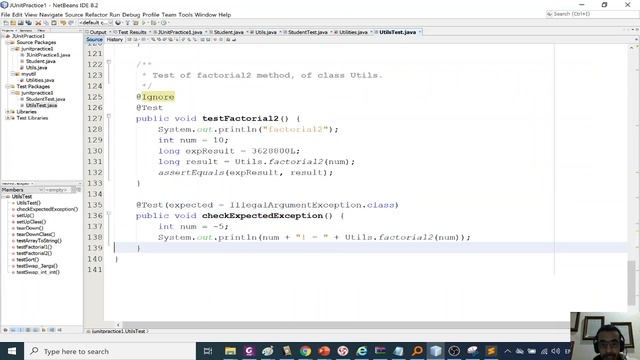Click the testFactorial2 method name in code
The width and height of the screenshot is (640, 360).
pyautogui.click(x=240, y=119)
